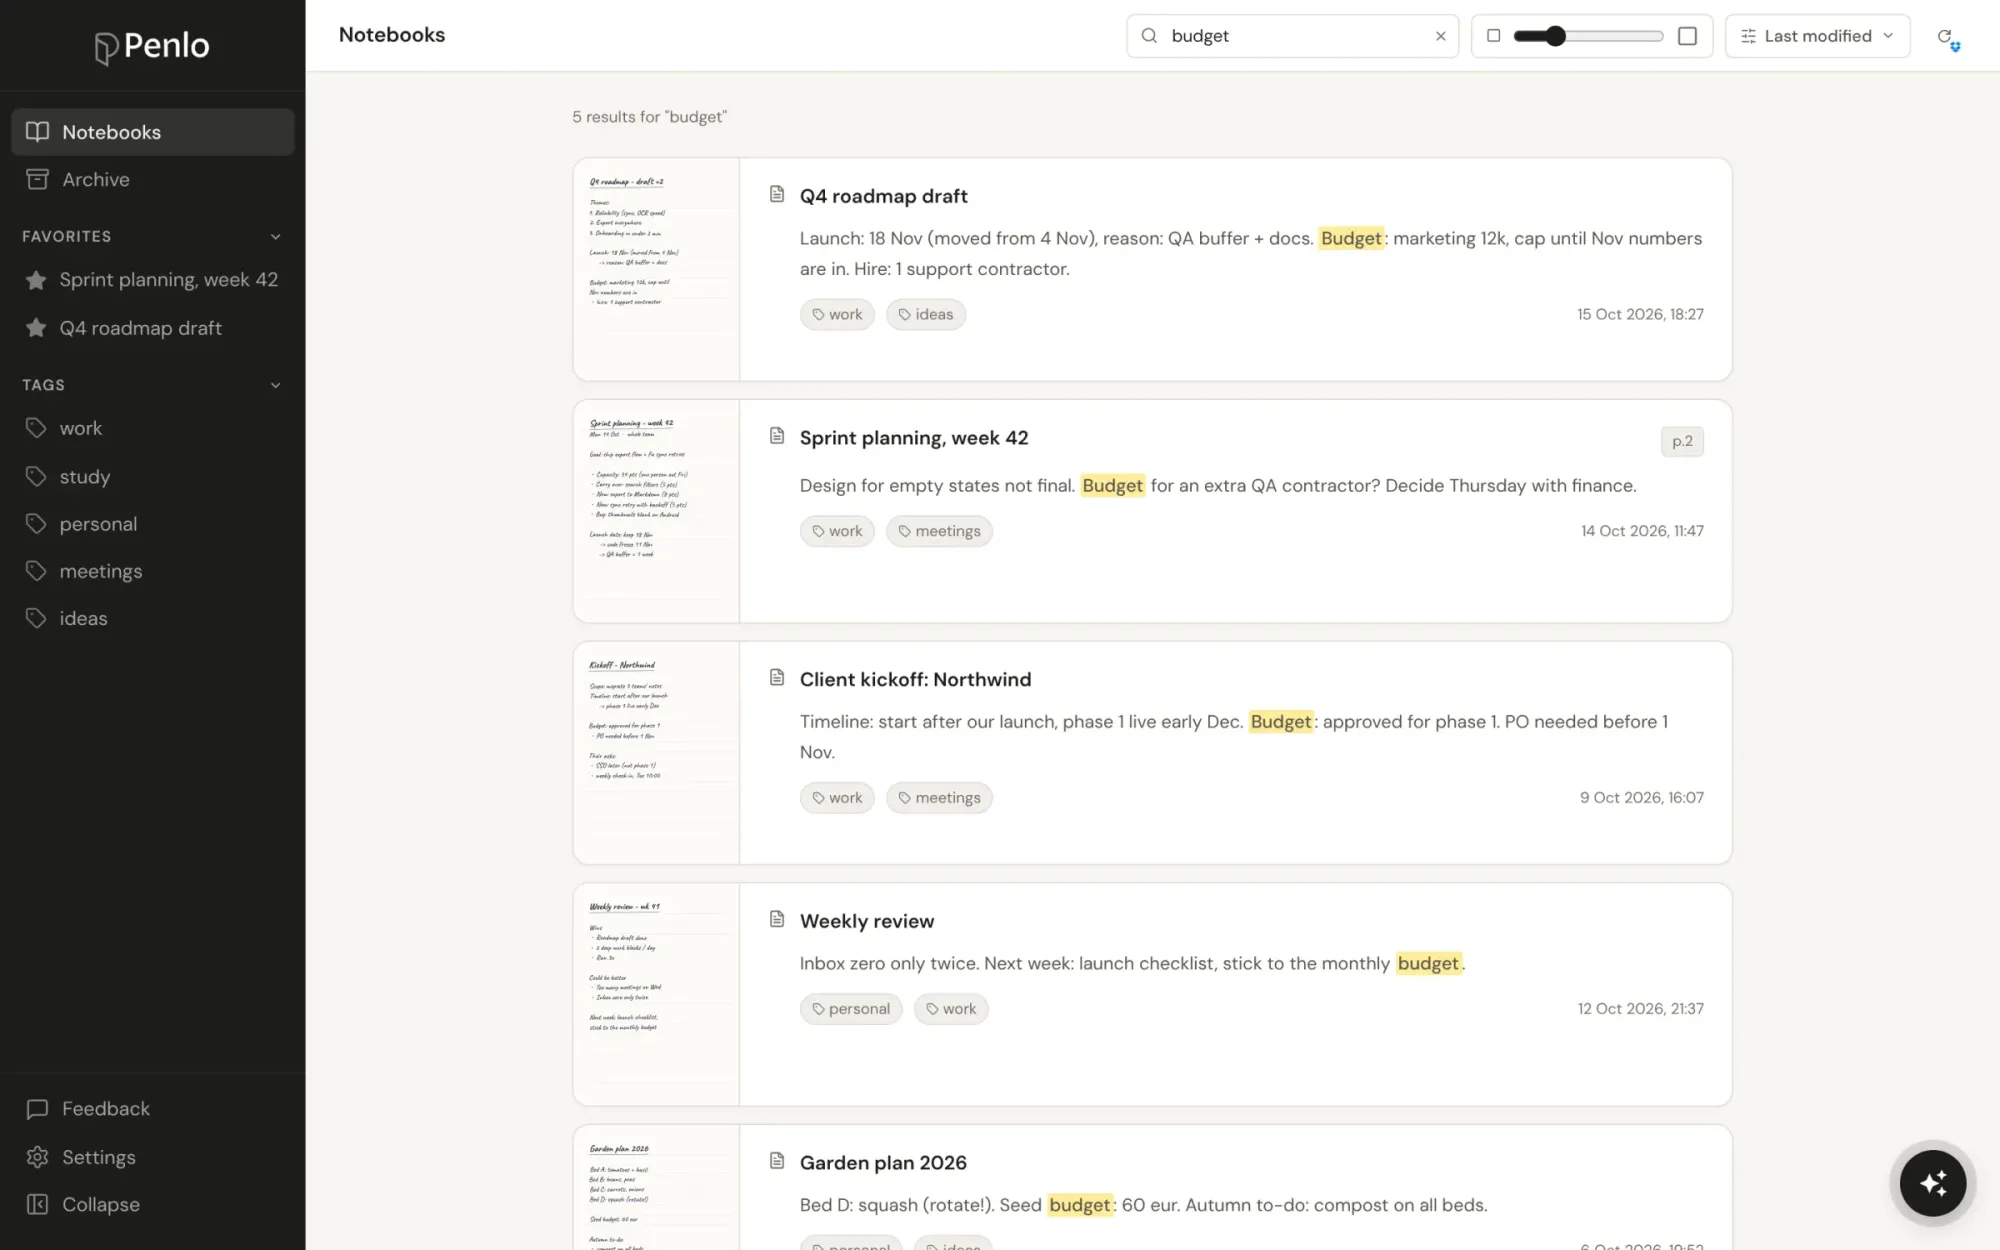Open the Q4 roadmap draft page thumbnail
Viewport: 2000px width, 1250px height.
(656, 269)
